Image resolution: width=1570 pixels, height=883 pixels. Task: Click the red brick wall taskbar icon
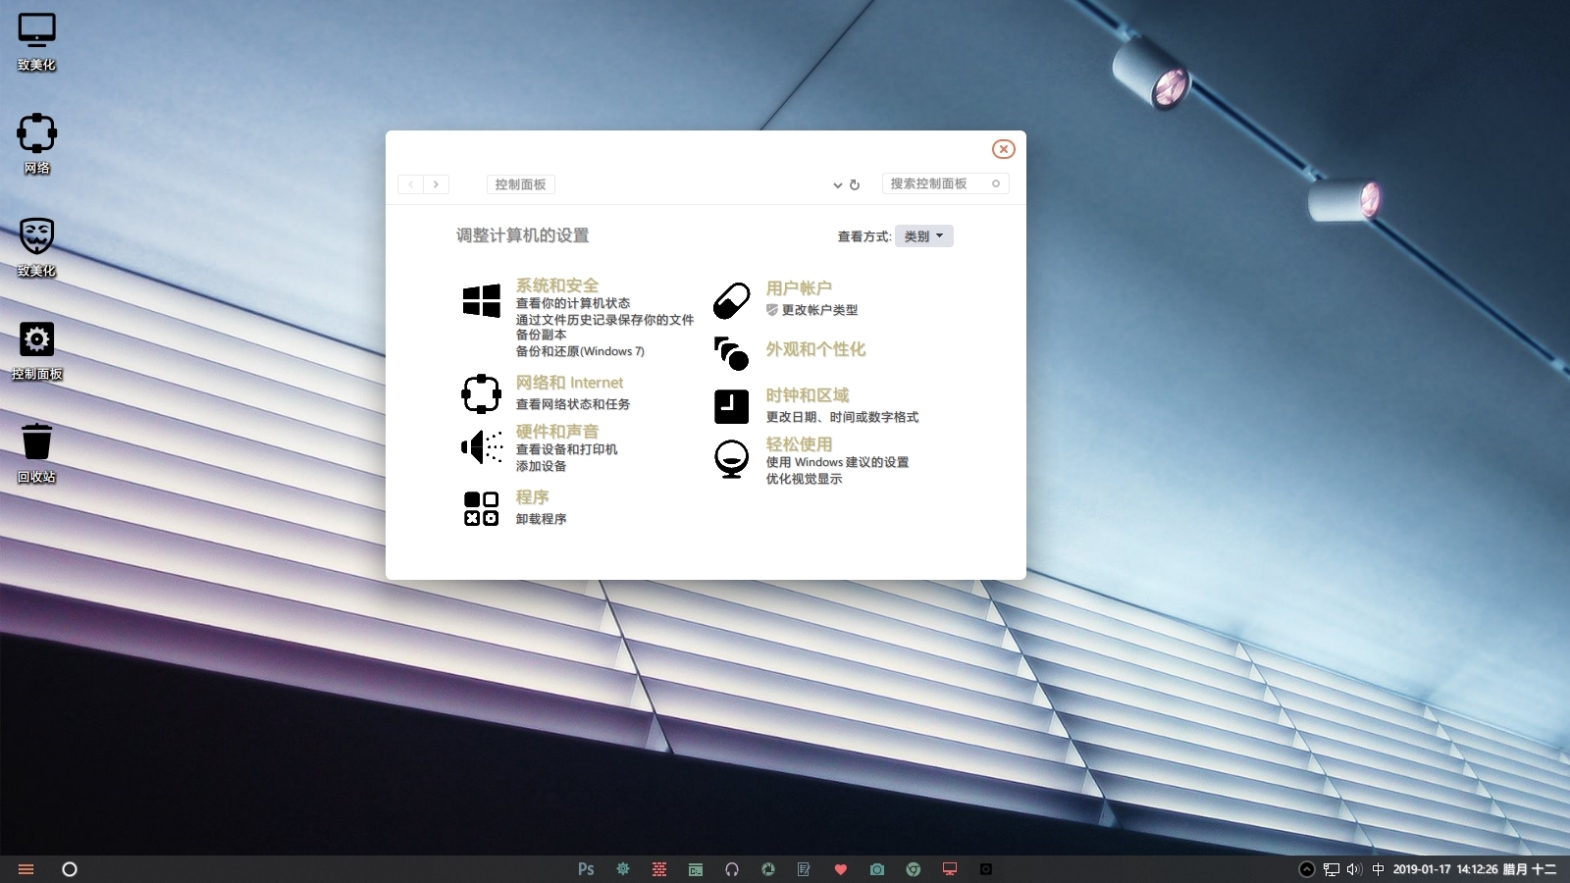pos(659,869)
